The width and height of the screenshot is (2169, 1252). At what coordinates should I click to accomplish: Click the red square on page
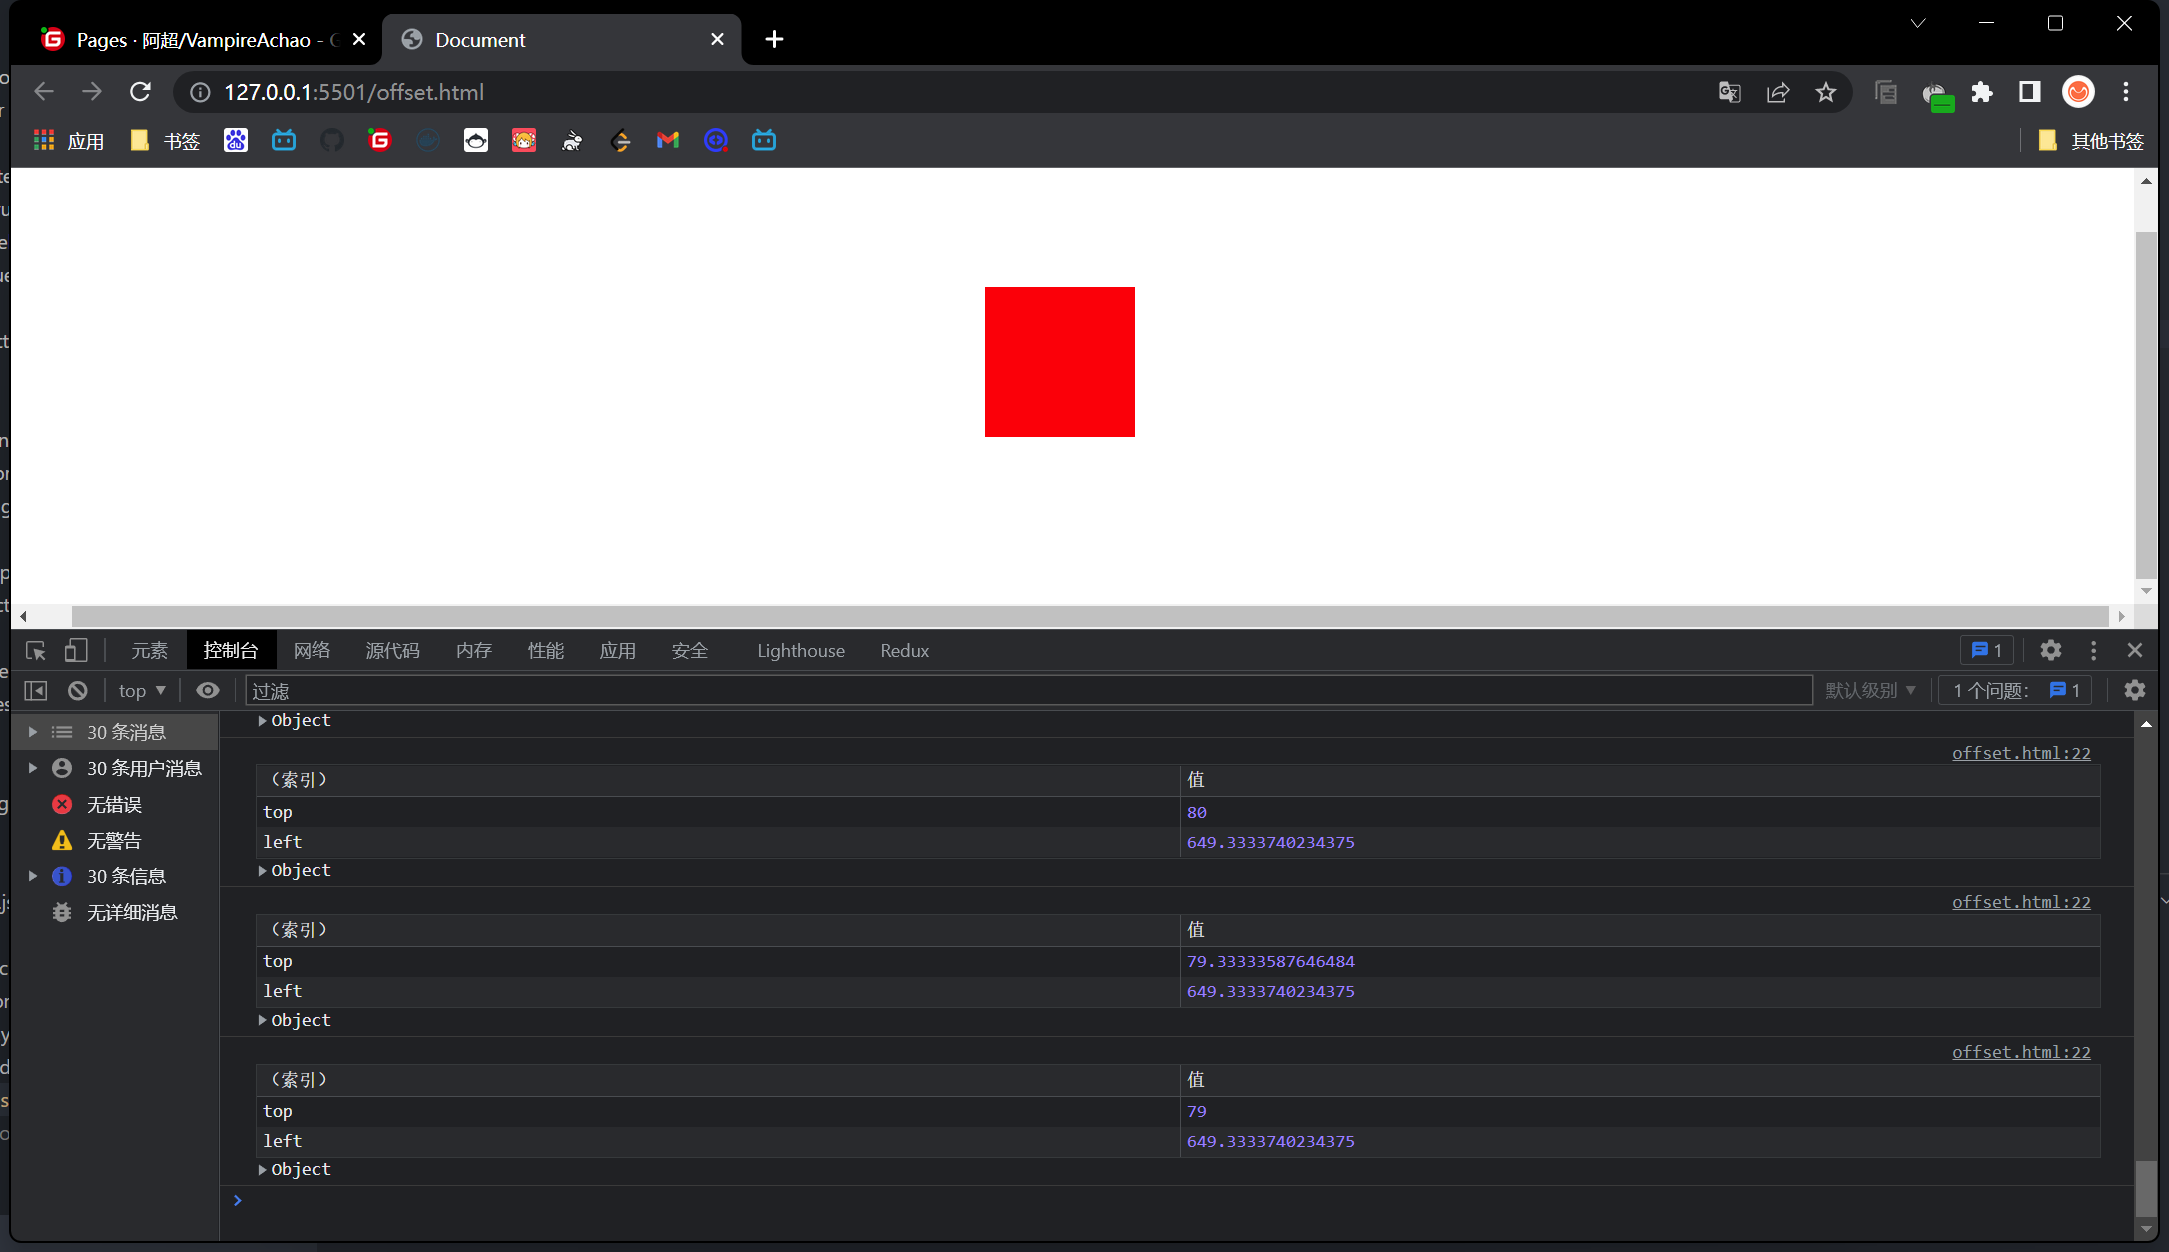1059,362
